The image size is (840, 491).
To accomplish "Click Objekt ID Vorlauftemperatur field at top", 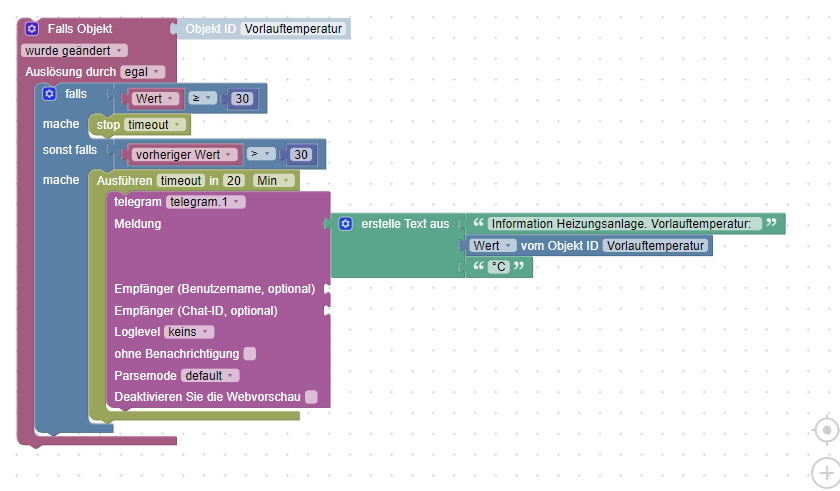I will 293,28.
